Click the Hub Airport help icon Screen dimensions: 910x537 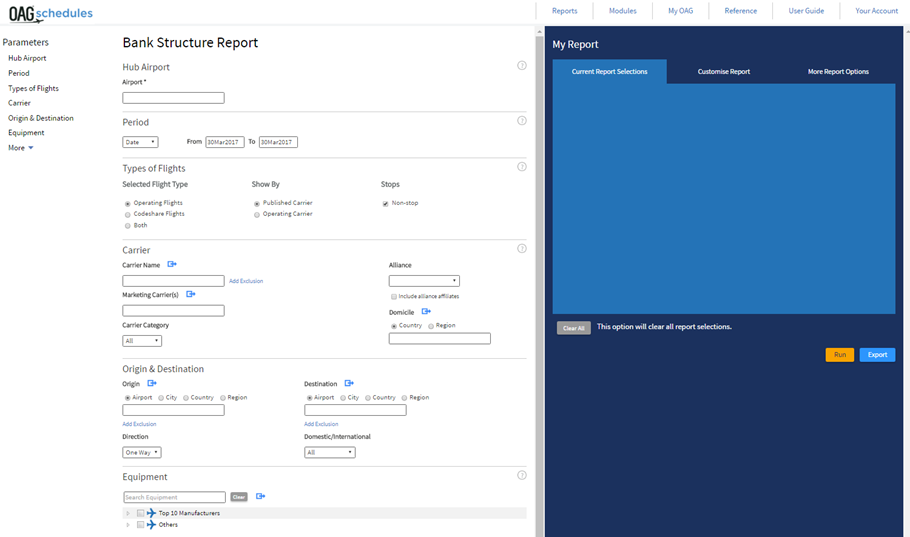tap(522, 66)
